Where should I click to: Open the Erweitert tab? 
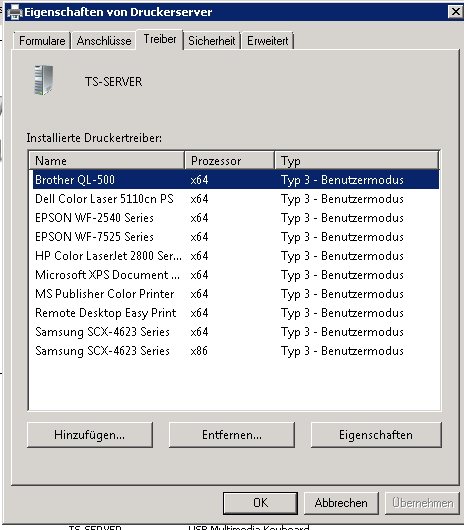click(267, 41)
